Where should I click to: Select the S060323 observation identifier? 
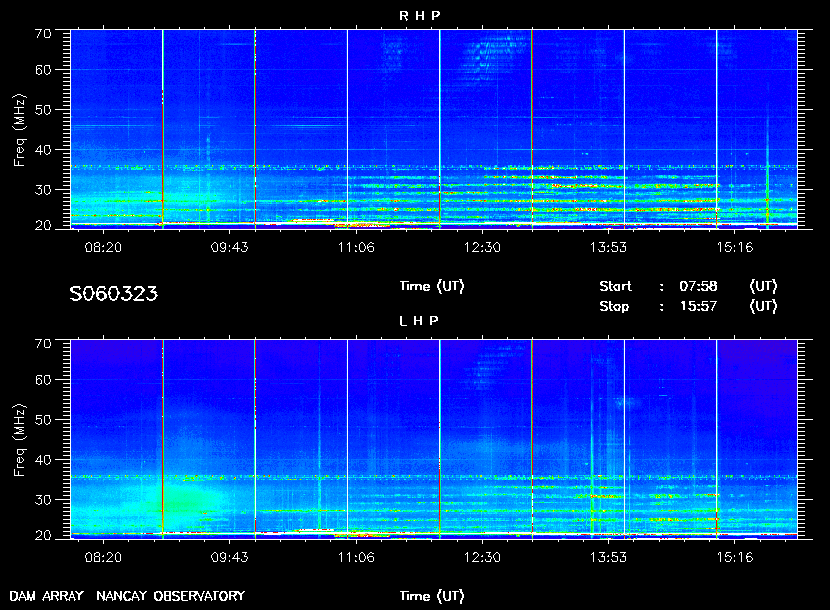click(x=113, y=294)
